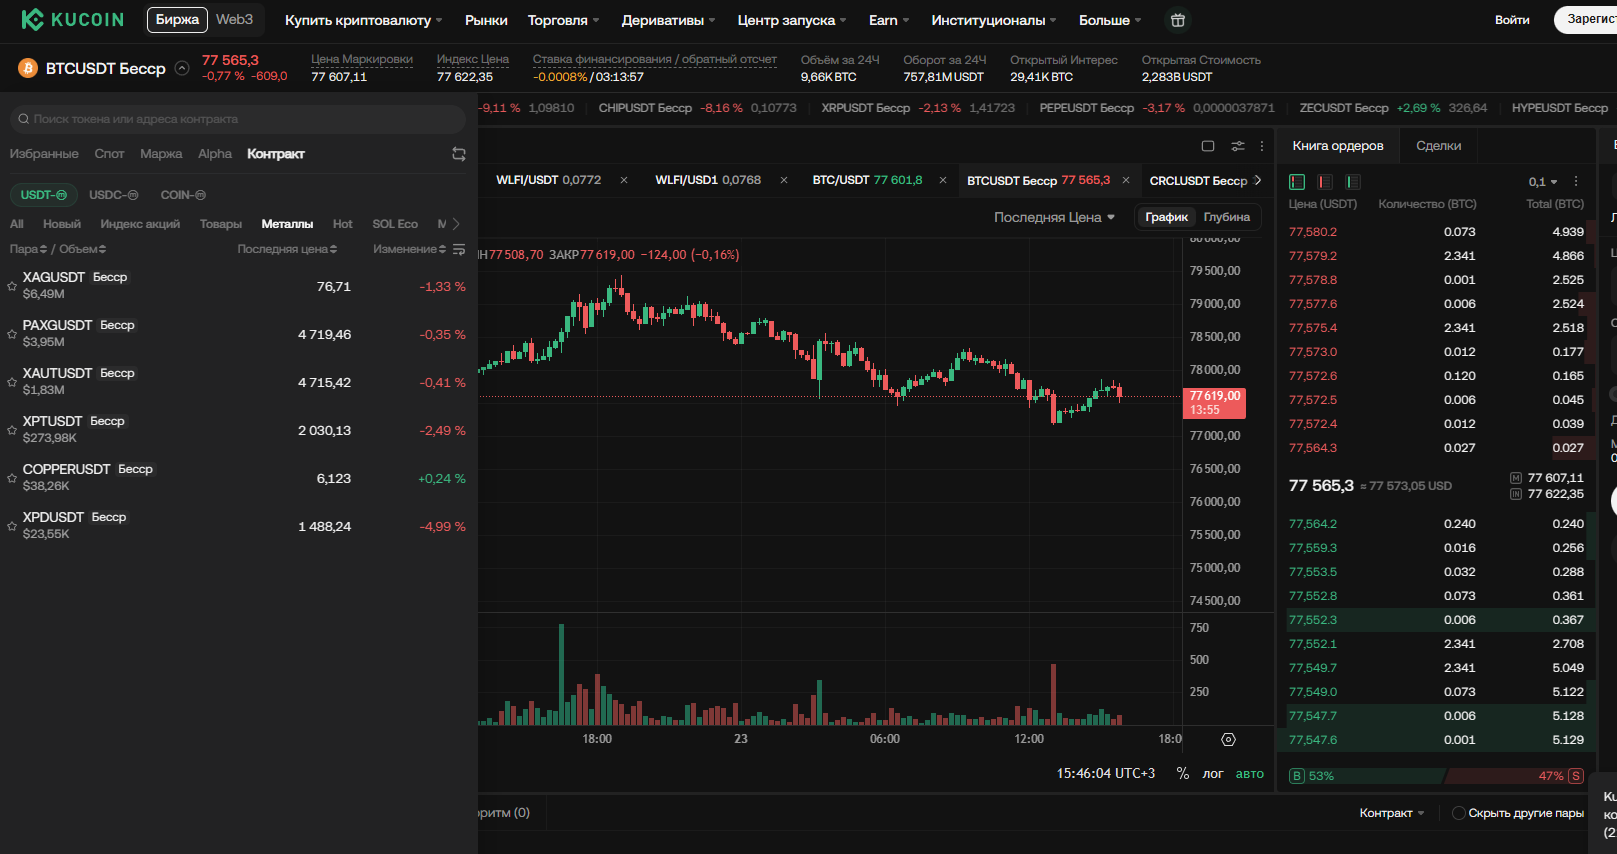Toggle лог scale on the chart

tap(1213, 774)
